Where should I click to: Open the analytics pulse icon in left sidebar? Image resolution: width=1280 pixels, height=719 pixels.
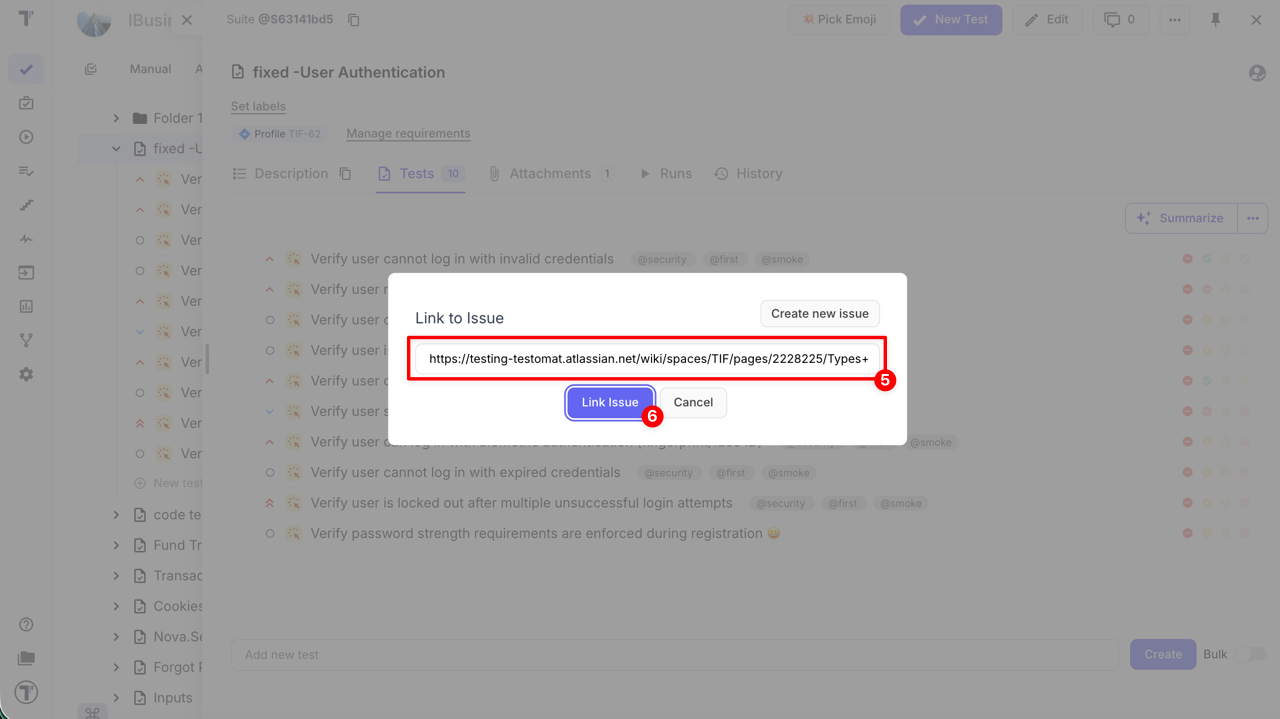coord(26,238)
